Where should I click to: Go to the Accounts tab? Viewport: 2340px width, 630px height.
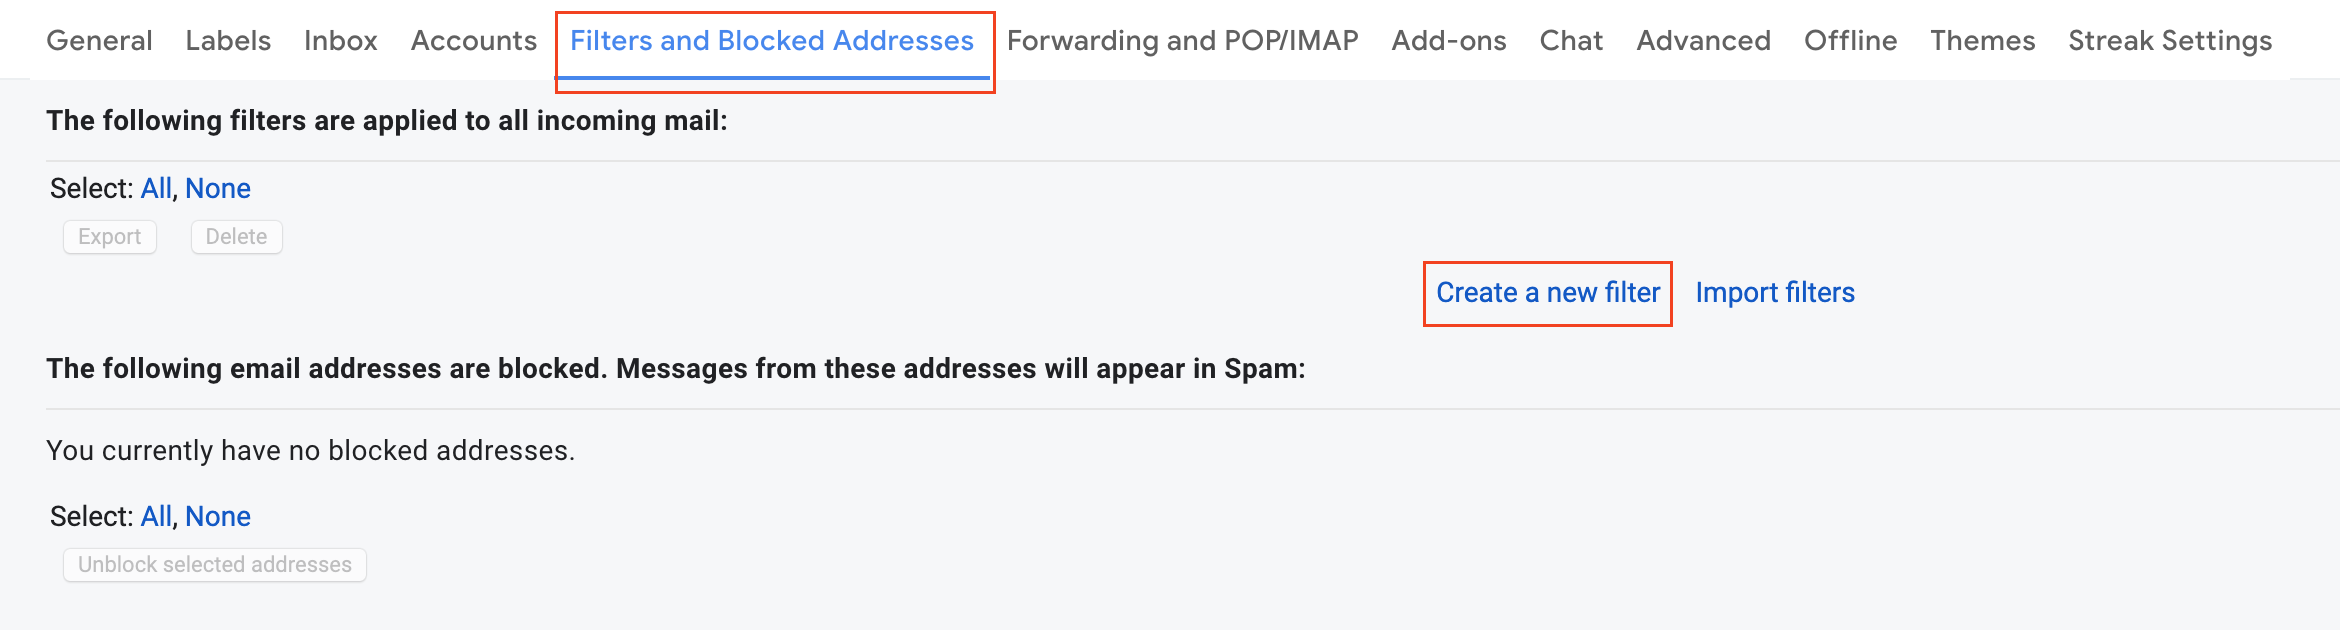pos(473,41)
